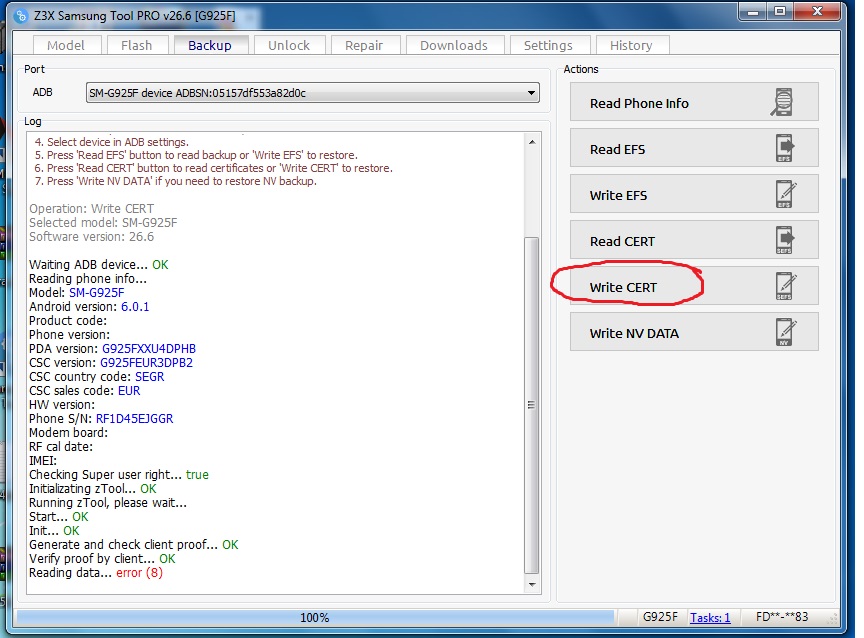This screenshot has width=864, height=638.
Task: Click the Write NV DATA pencil icon
Action: point(786,332)
